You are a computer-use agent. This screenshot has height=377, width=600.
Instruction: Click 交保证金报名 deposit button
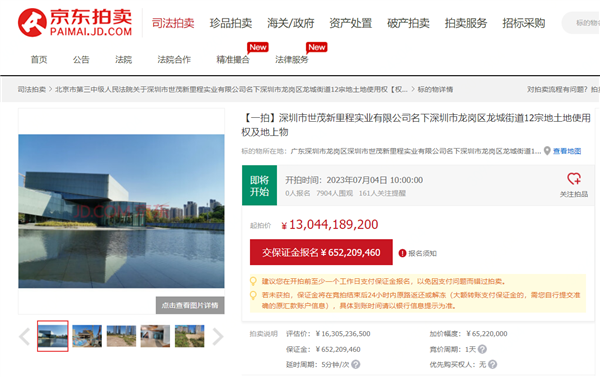coord(321,252)
